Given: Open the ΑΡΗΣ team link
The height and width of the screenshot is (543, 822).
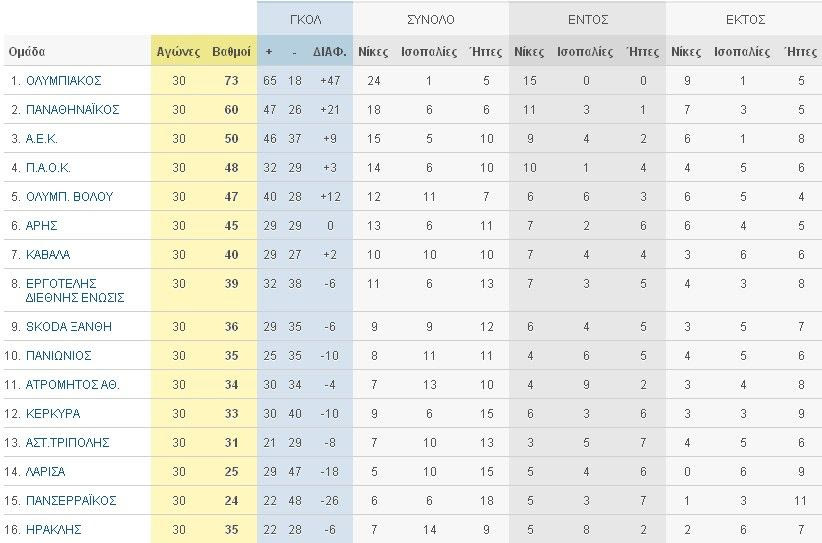Looking at the screenshot, I should point(42,225).
